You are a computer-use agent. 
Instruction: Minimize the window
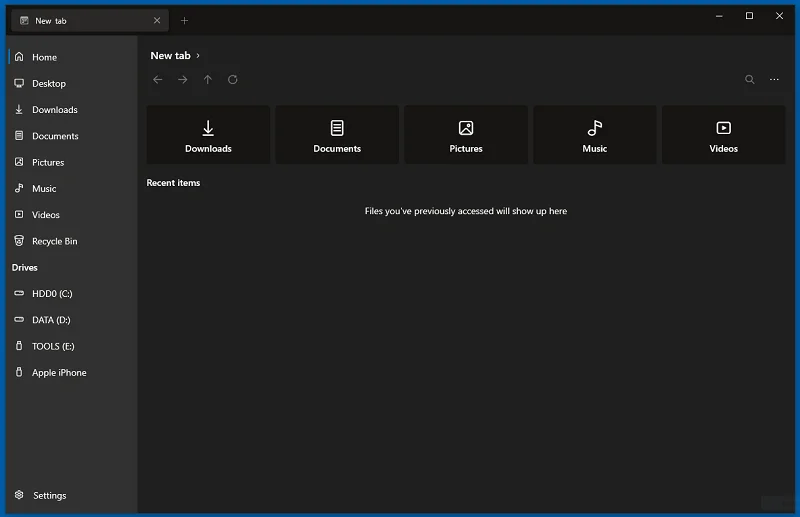click(x=719, y=16)
